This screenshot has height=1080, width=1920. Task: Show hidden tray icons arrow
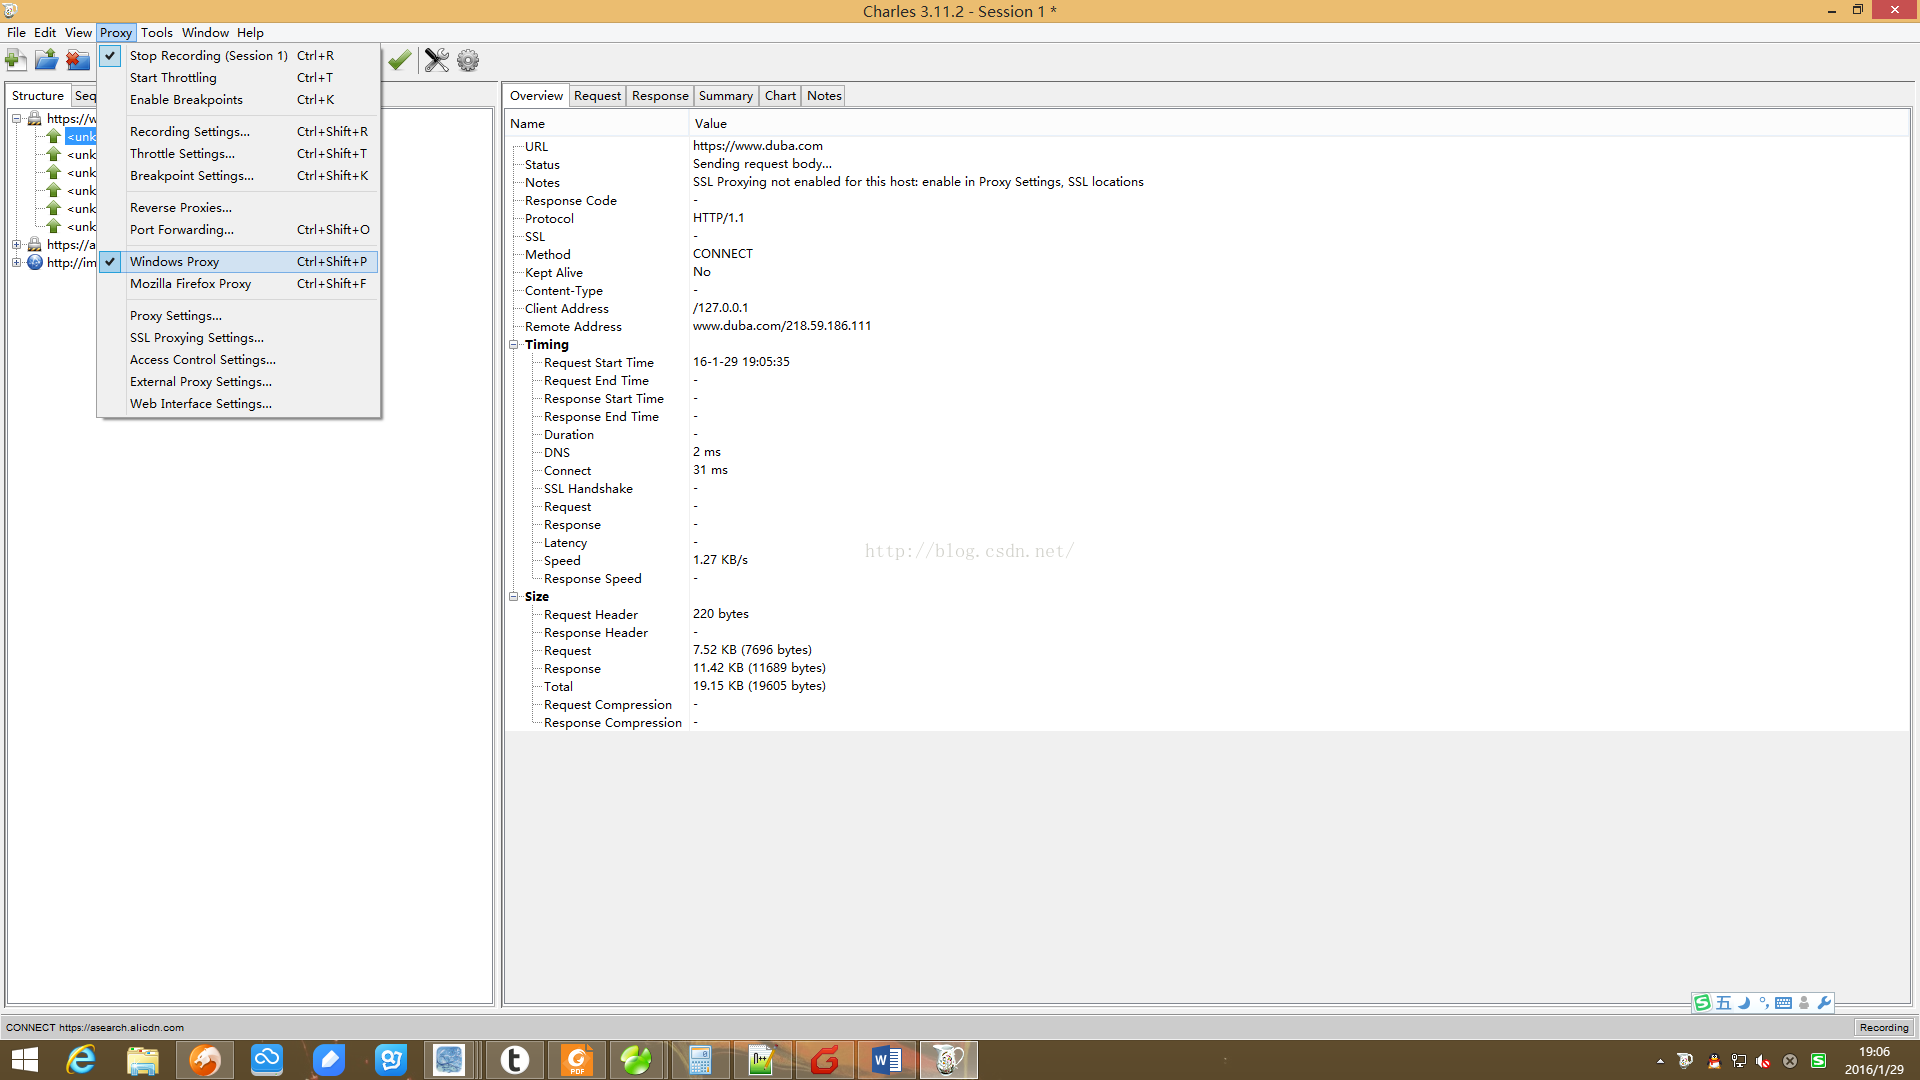pos(1660,1061)
